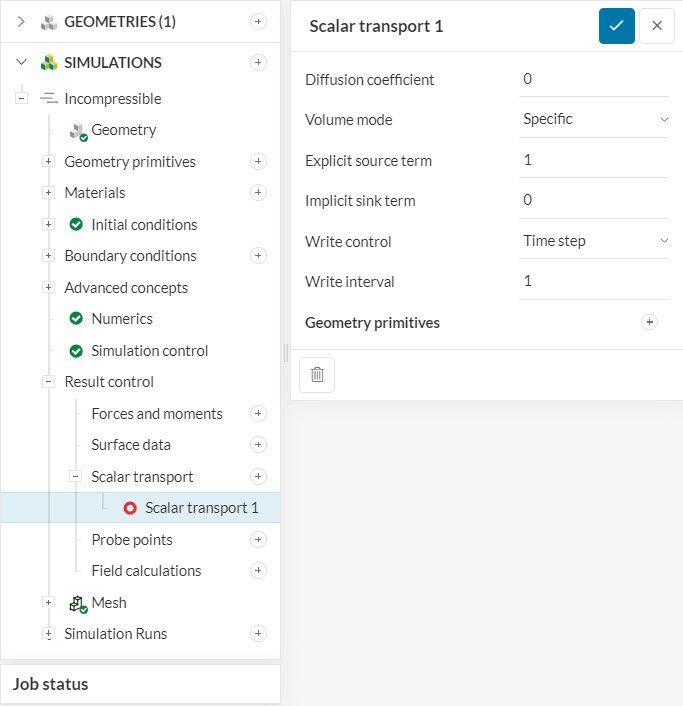
Task: Close the Scalar transport 1 panel
Action: (x=657, y=26)
